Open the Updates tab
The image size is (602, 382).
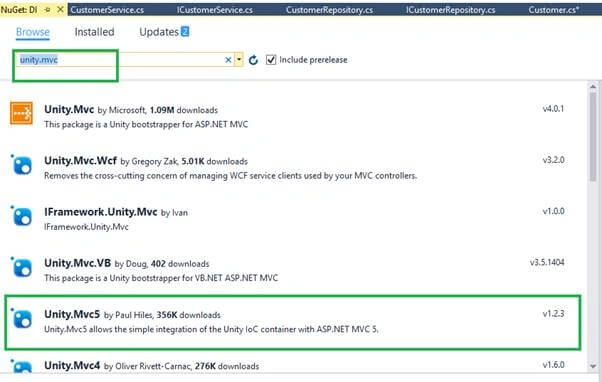tap(159, 32)
